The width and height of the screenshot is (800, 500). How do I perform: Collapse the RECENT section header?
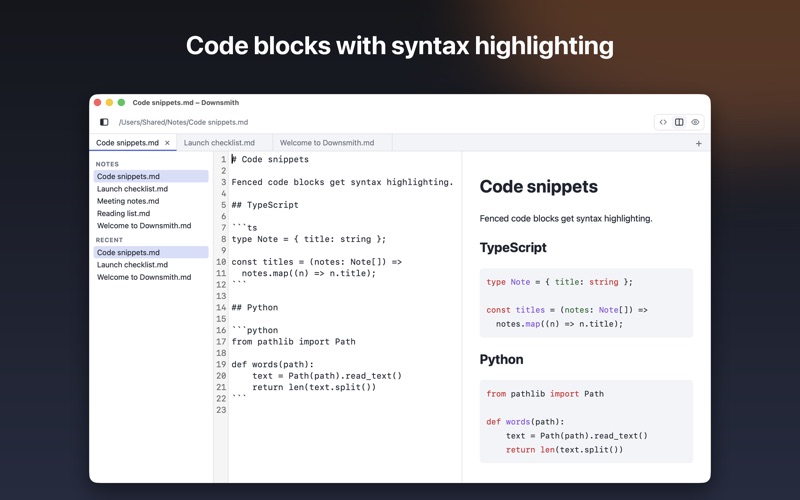coord(109,240)
